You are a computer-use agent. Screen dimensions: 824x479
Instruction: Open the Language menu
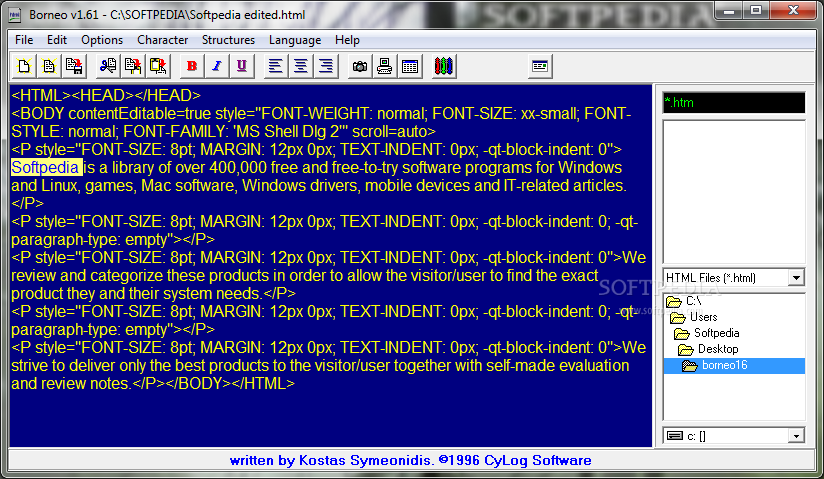[x=295, y=40]
